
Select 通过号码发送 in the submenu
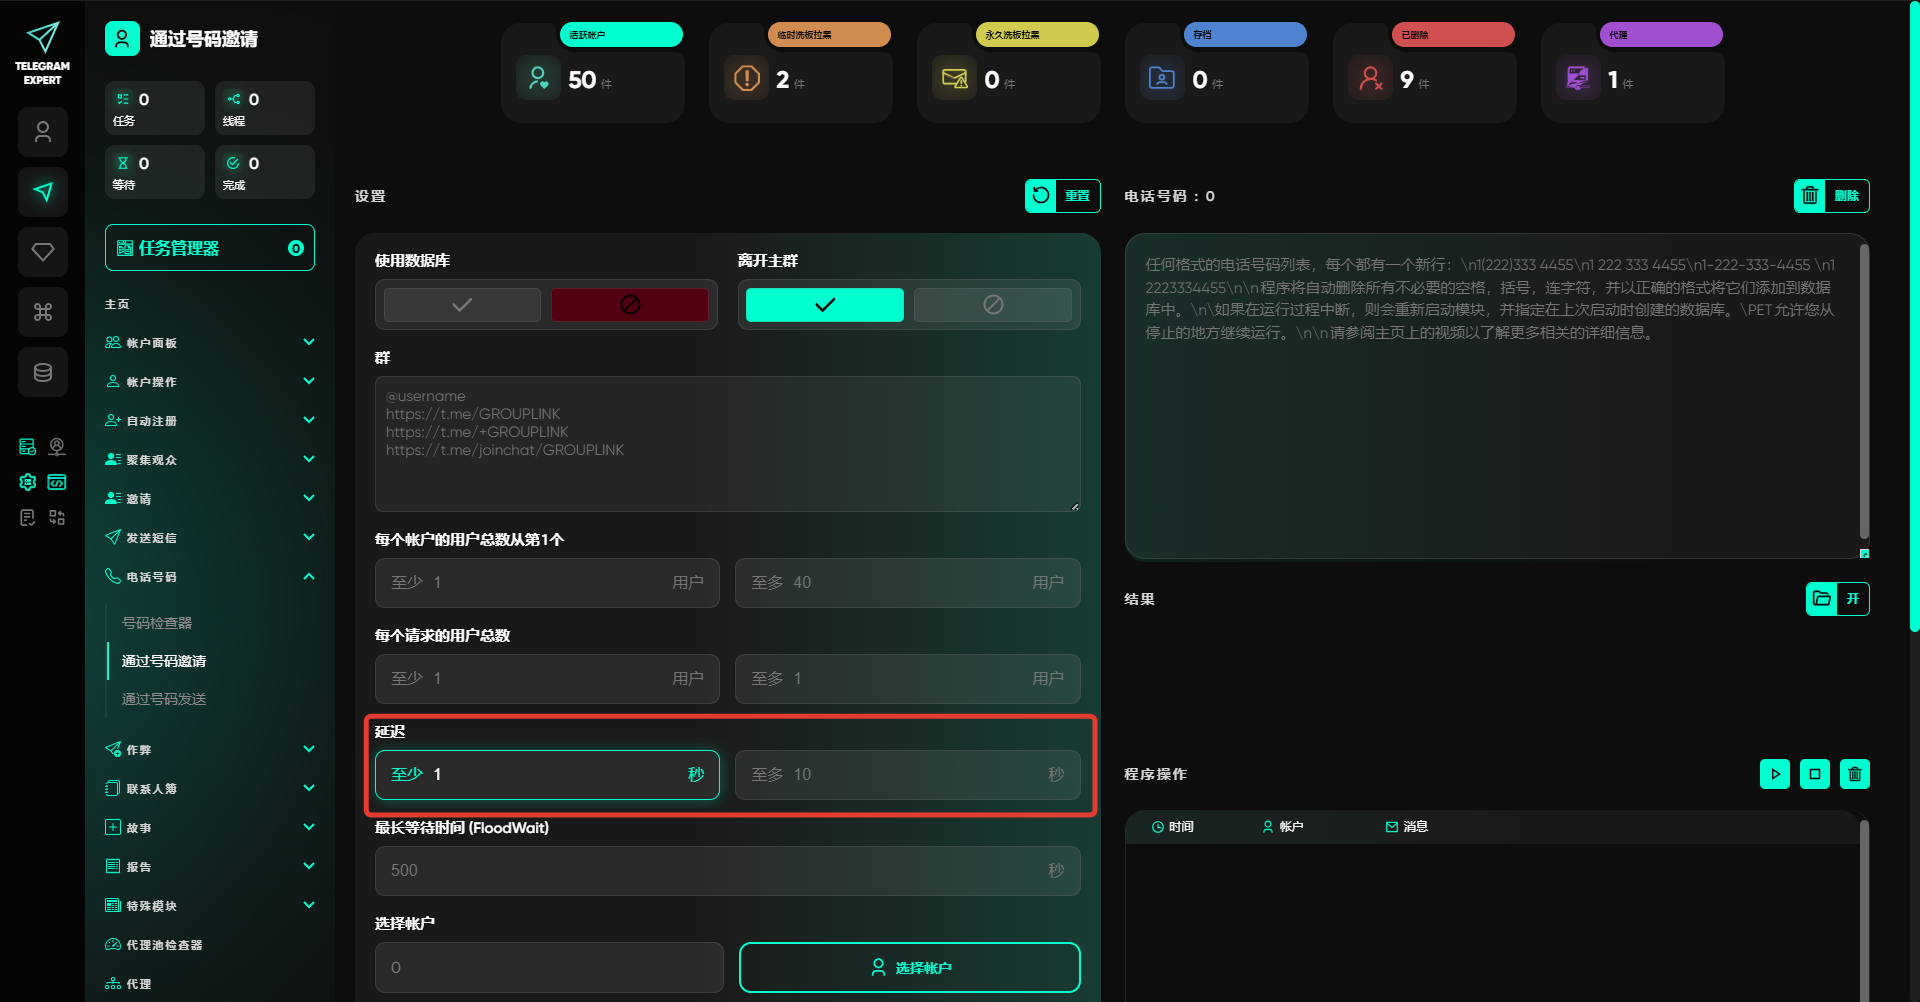[x=164, y=699]
